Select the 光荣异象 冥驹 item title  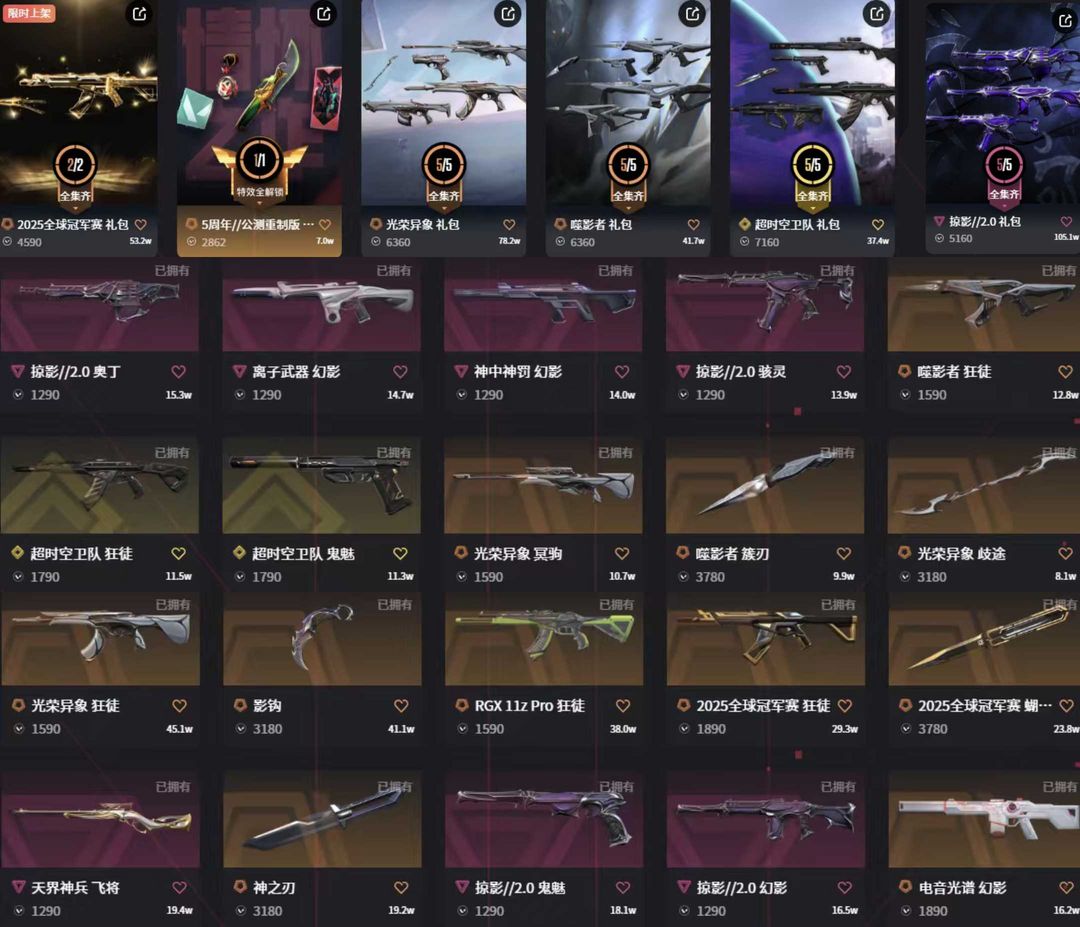click(x=518, y=554)
